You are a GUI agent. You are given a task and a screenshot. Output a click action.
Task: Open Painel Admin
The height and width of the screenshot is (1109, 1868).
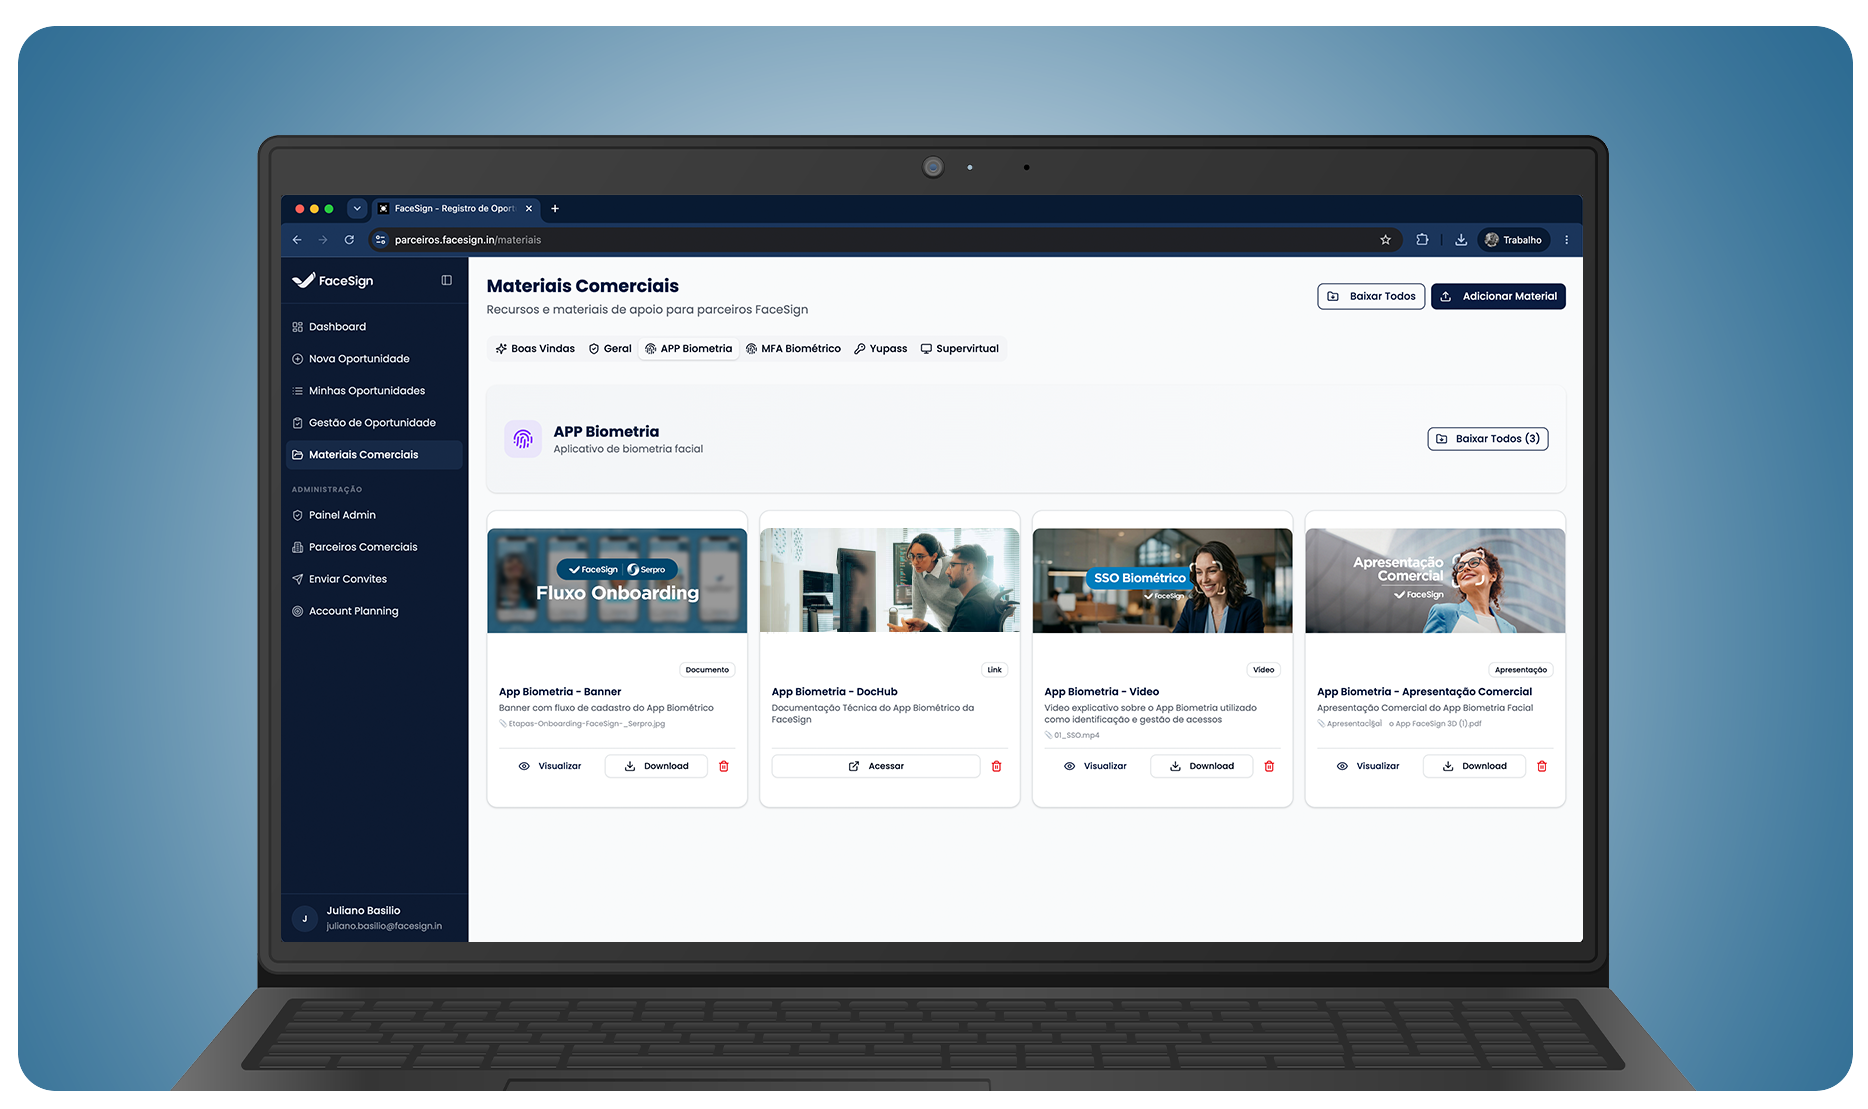click(x=374, y=515)
